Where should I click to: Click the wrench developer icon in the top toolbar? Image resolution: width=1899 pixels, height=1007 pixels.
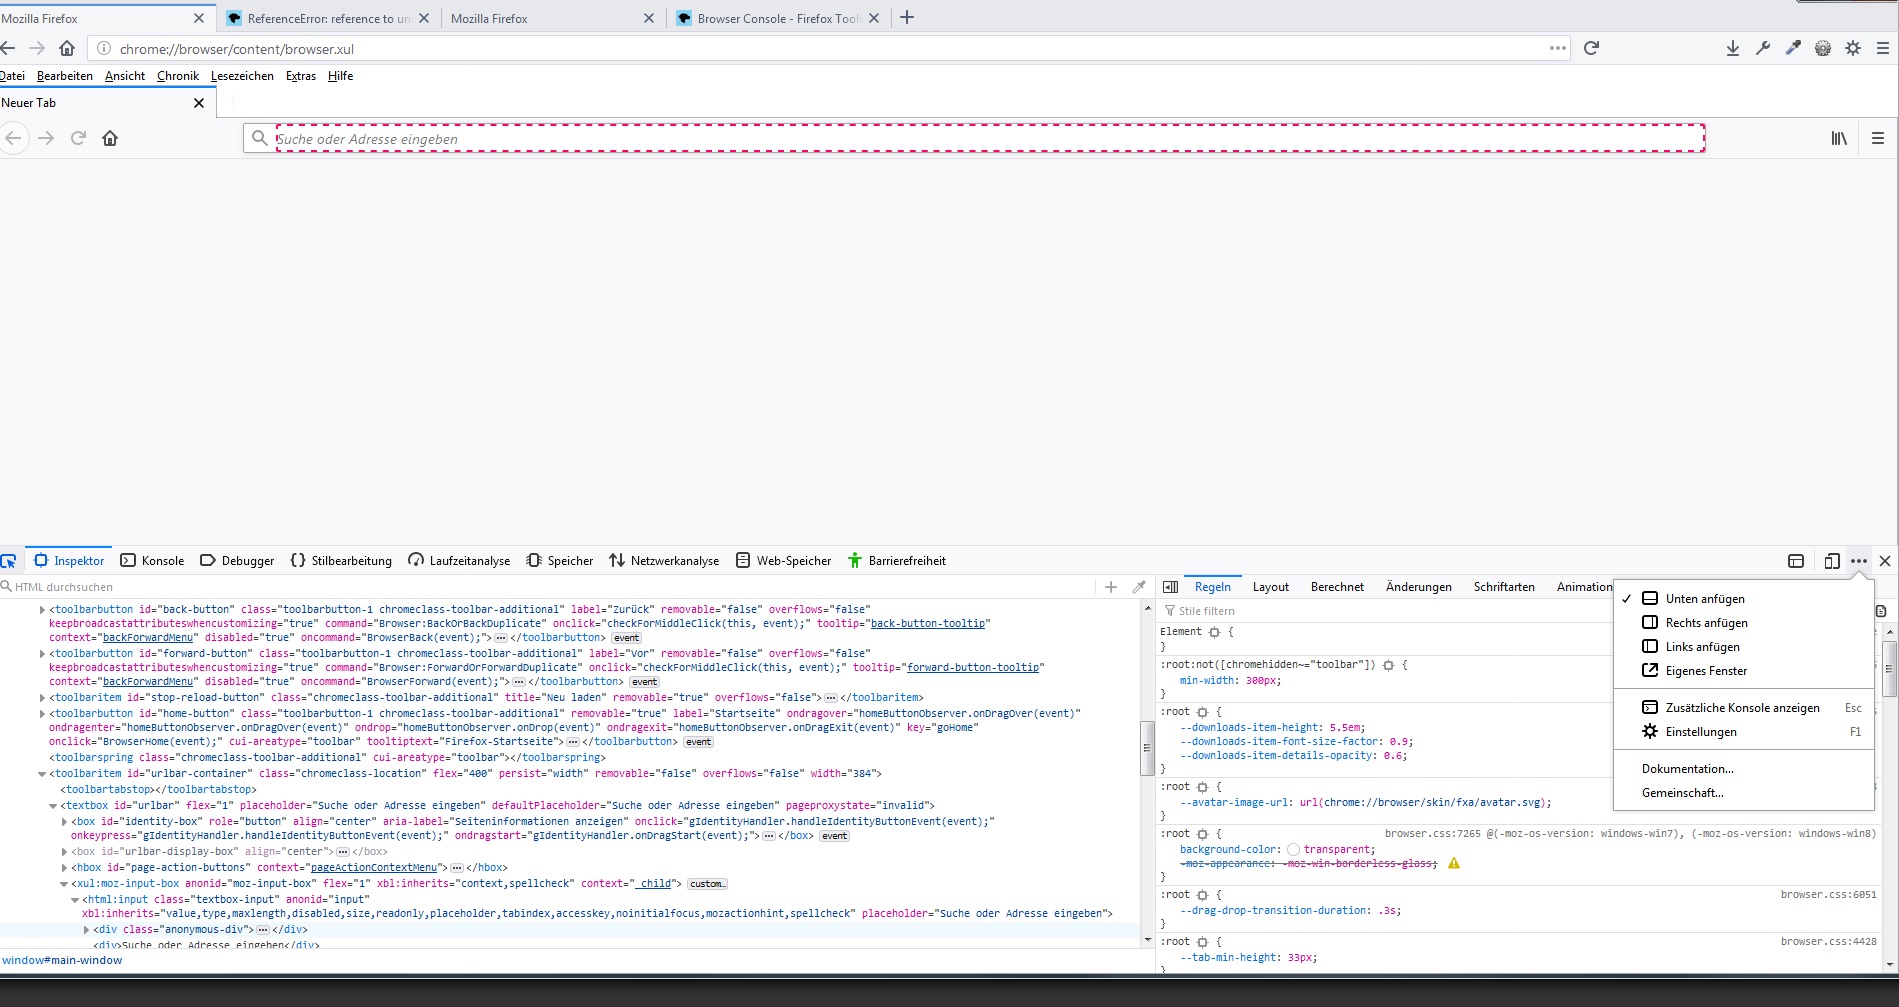coord(1762,48)
